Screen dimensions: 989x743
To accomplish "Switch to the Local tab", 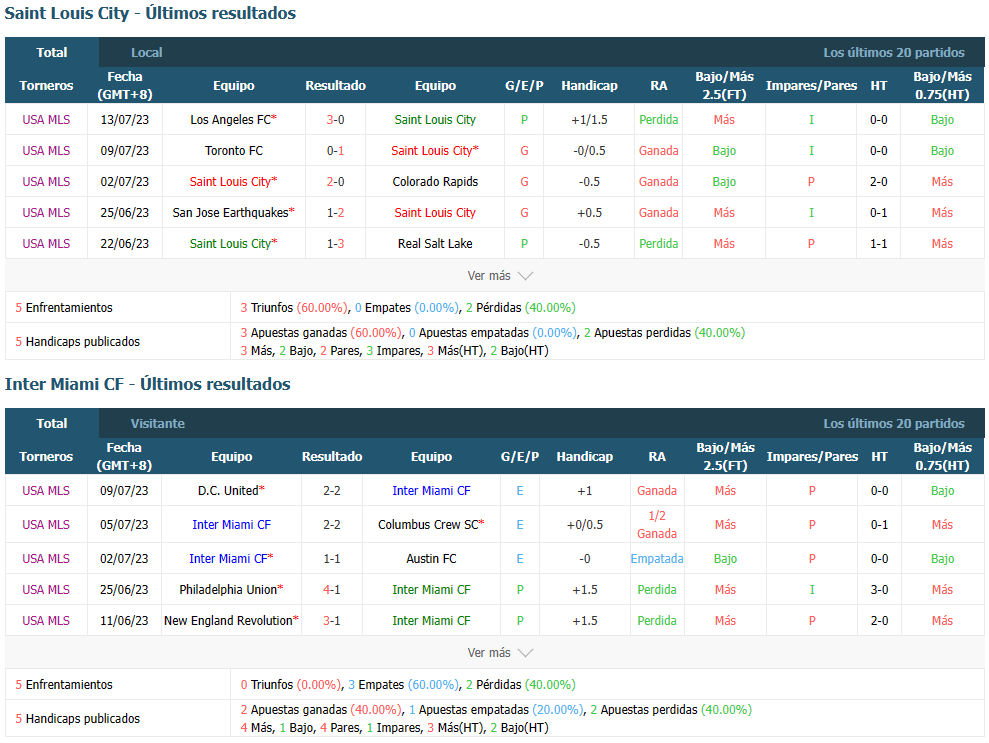I will pos(146,52).
